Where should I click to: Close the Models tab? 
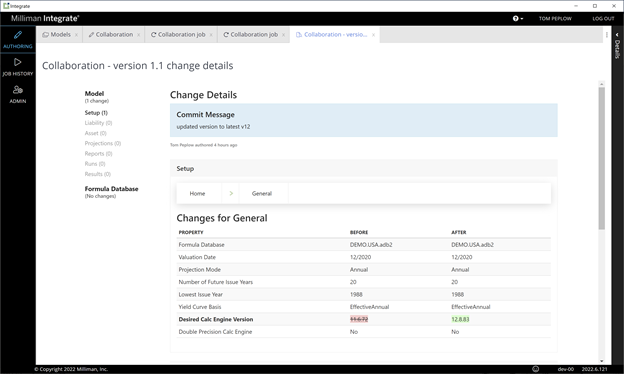click(x=76, y=35)
